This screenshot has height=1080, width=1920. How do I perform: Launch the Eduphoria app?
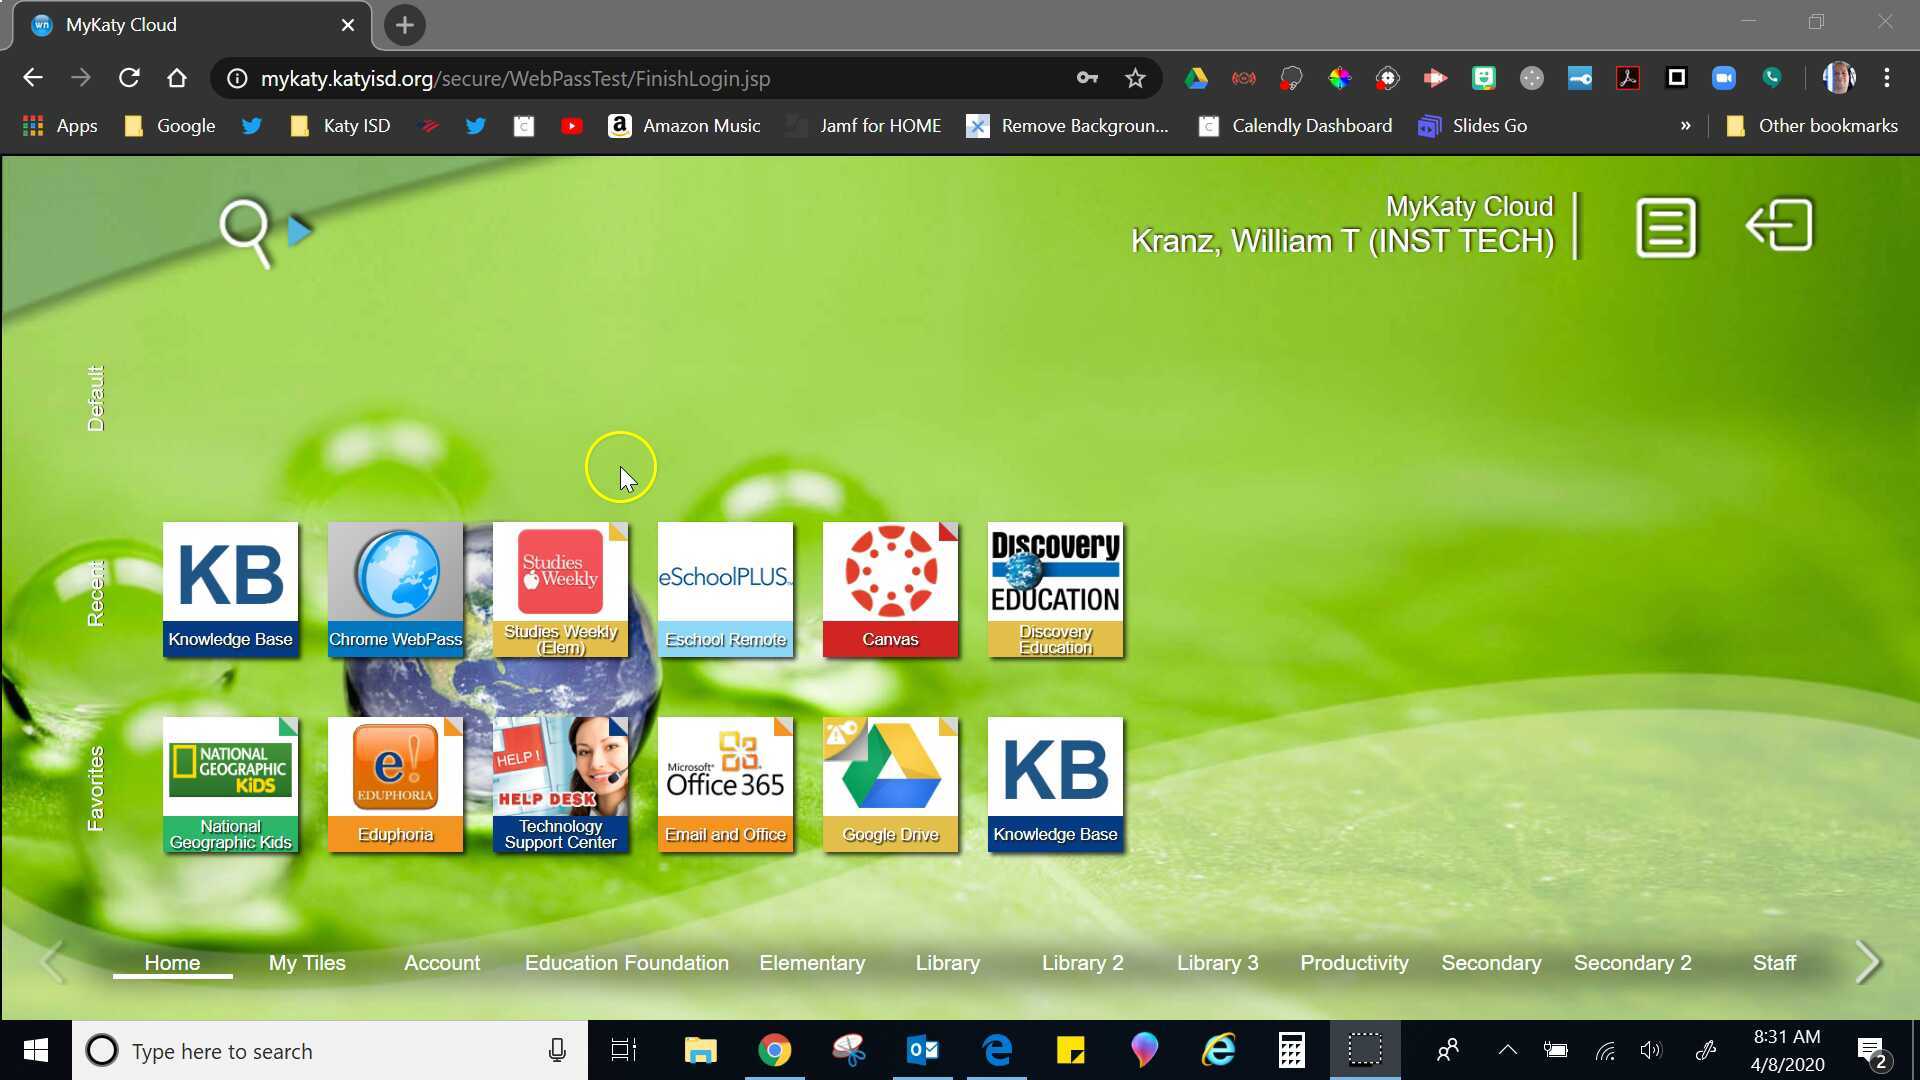pyautogui.click(x=395, y=784)
